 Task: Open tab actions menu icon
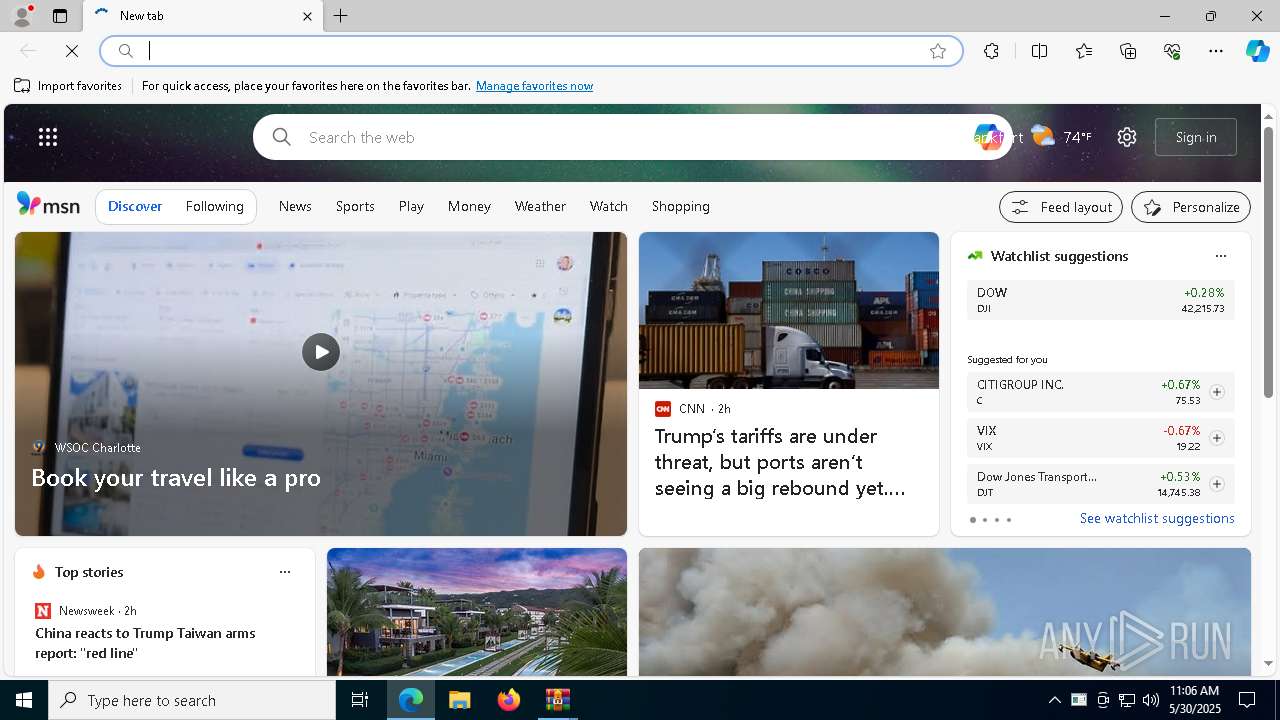coord(60,16)
